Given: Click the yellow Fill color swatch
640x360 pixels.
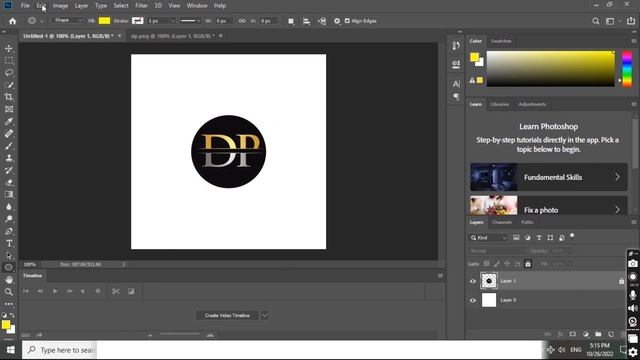Looking at the screenshot, I should (104, 20).
